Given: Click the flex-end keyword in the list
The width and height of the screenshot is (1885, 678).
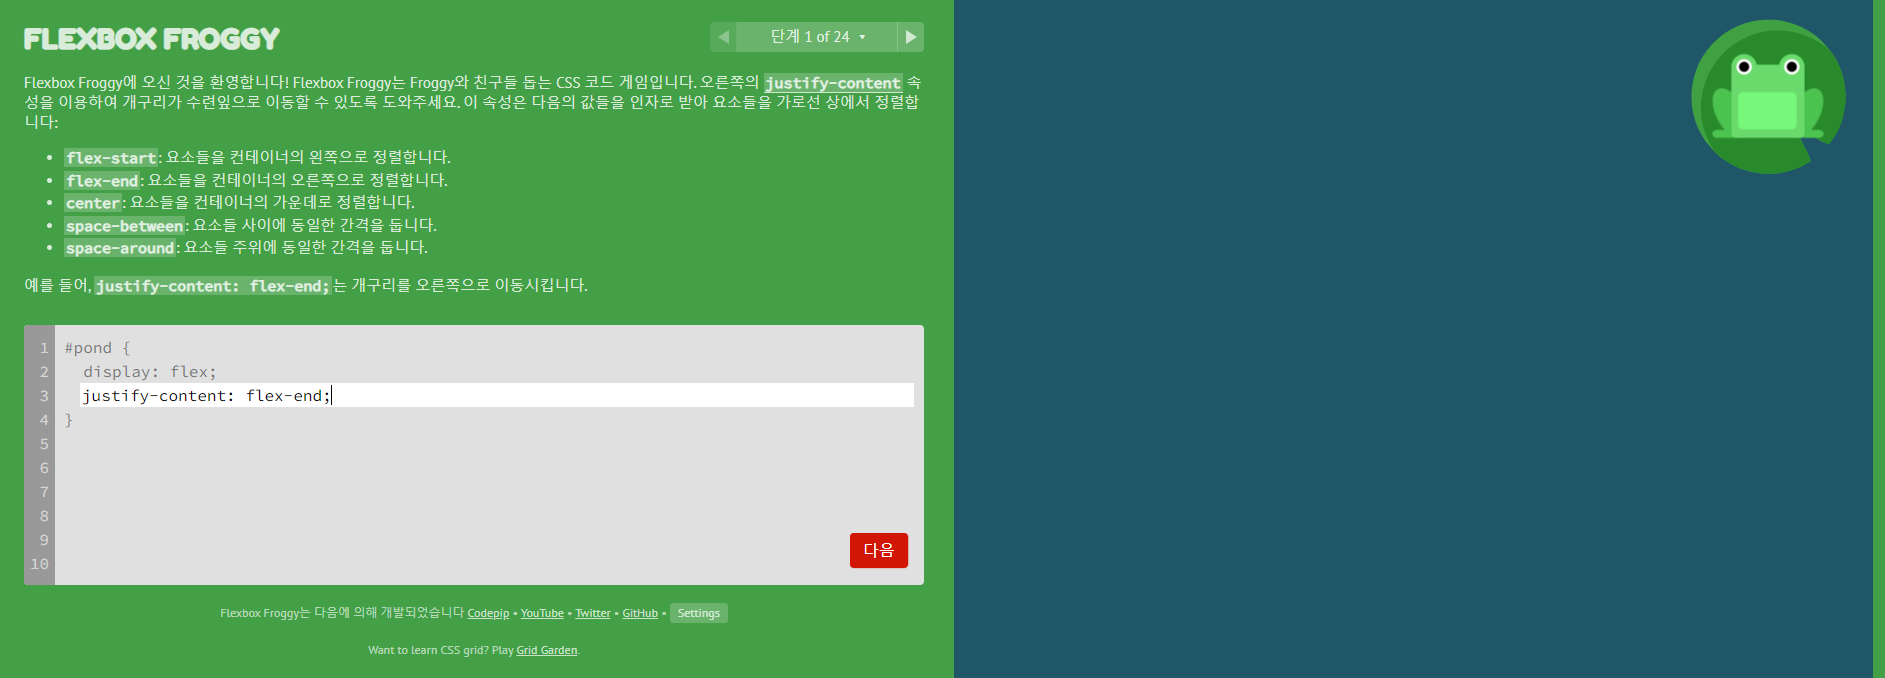Looking at the screenshot, I should pos(102,181).
